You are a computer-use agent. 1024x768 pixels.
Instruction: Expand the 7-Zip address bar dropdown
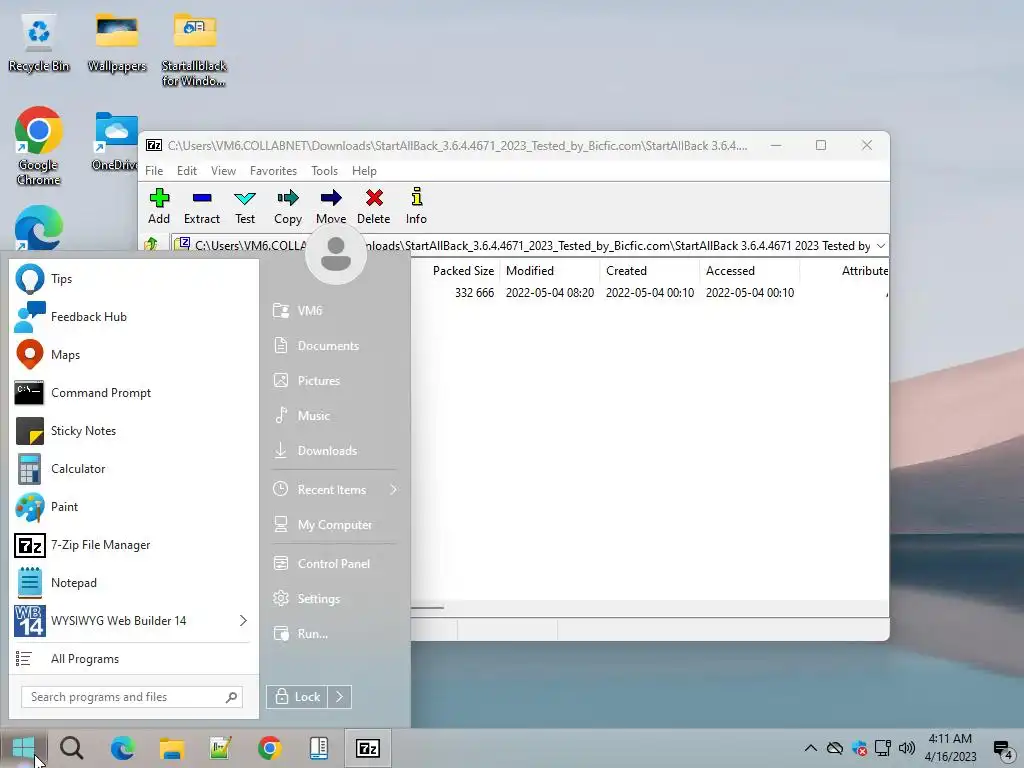click(881, 246)
